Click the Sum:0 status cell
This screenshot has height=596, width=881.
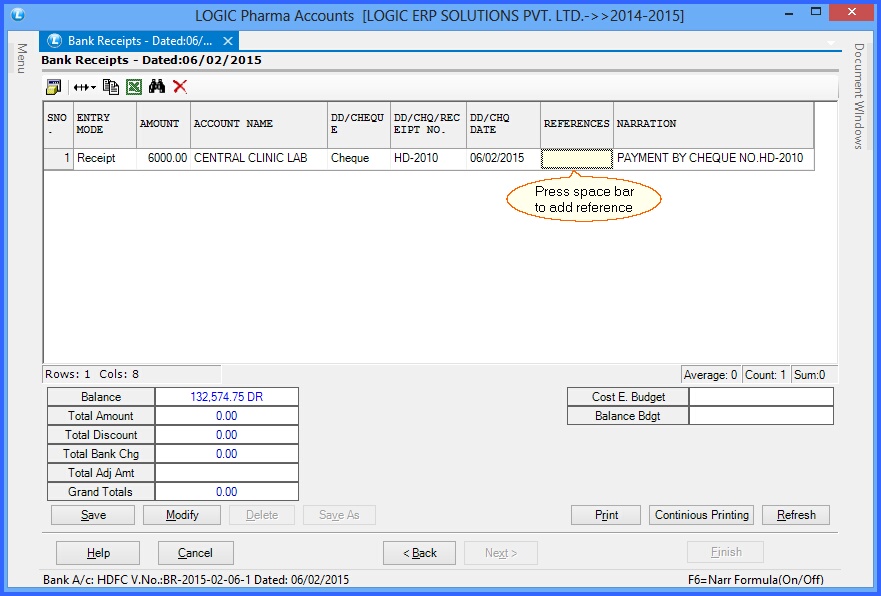[814, 375]
